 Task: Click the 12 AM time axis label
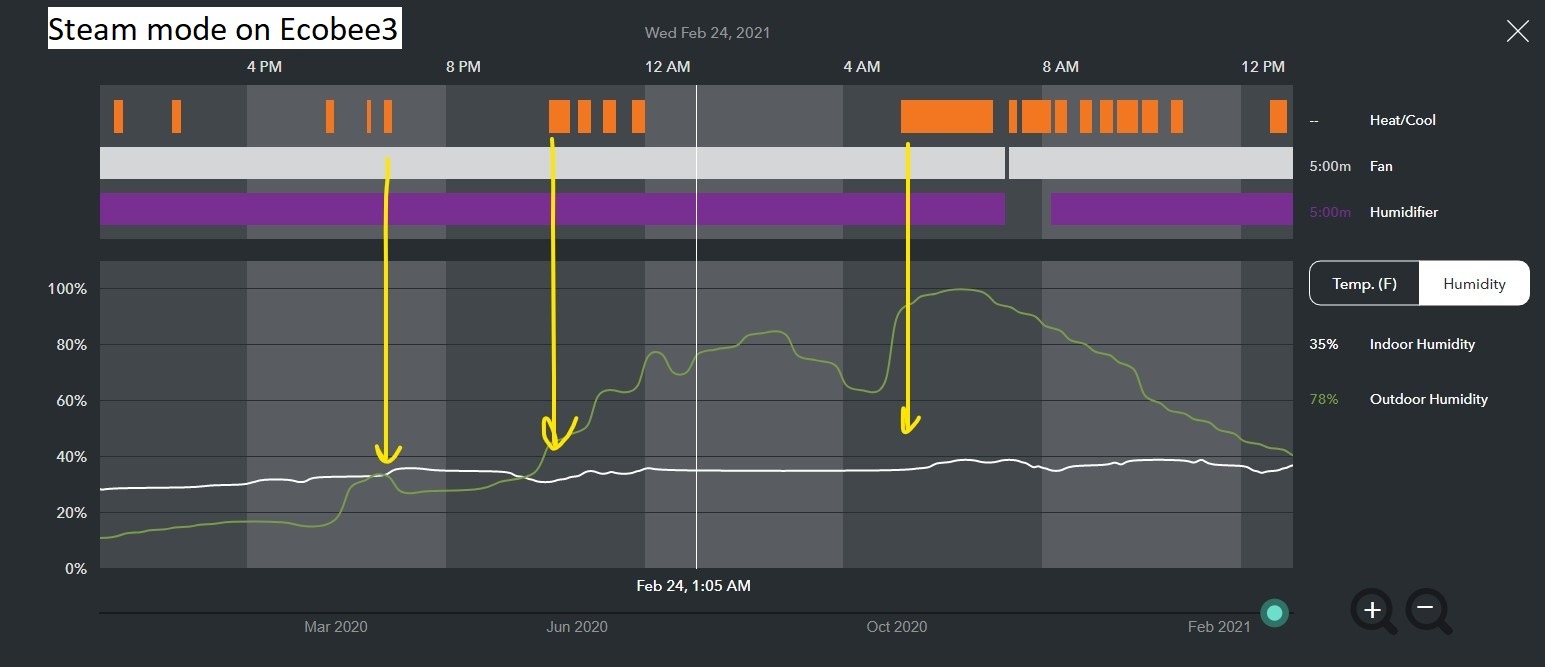[667, 67]
